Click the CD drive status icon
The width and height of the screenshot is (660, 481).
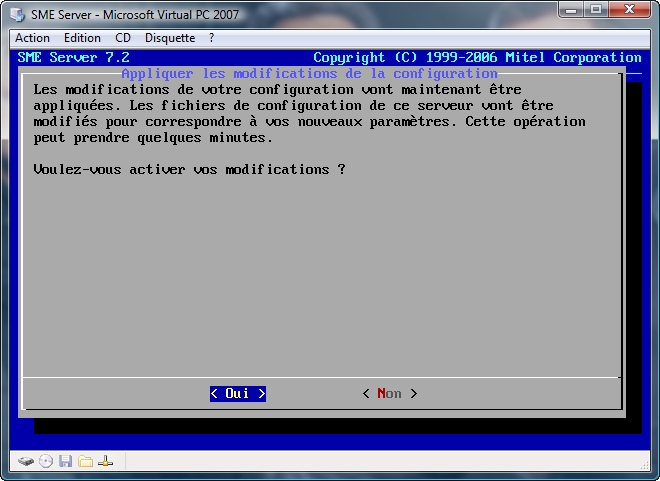coord(46,462)
